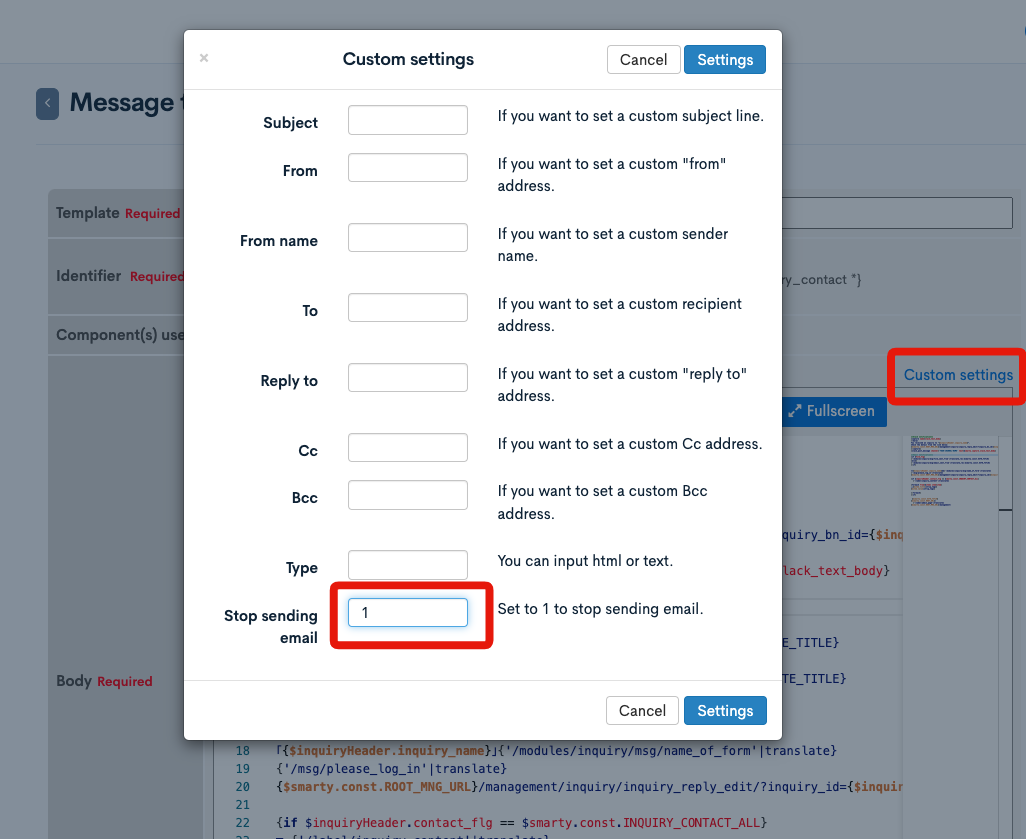Select the Stop sending email value field
Viewport: 1026px width, 839px height.
[x=410, y=612]
